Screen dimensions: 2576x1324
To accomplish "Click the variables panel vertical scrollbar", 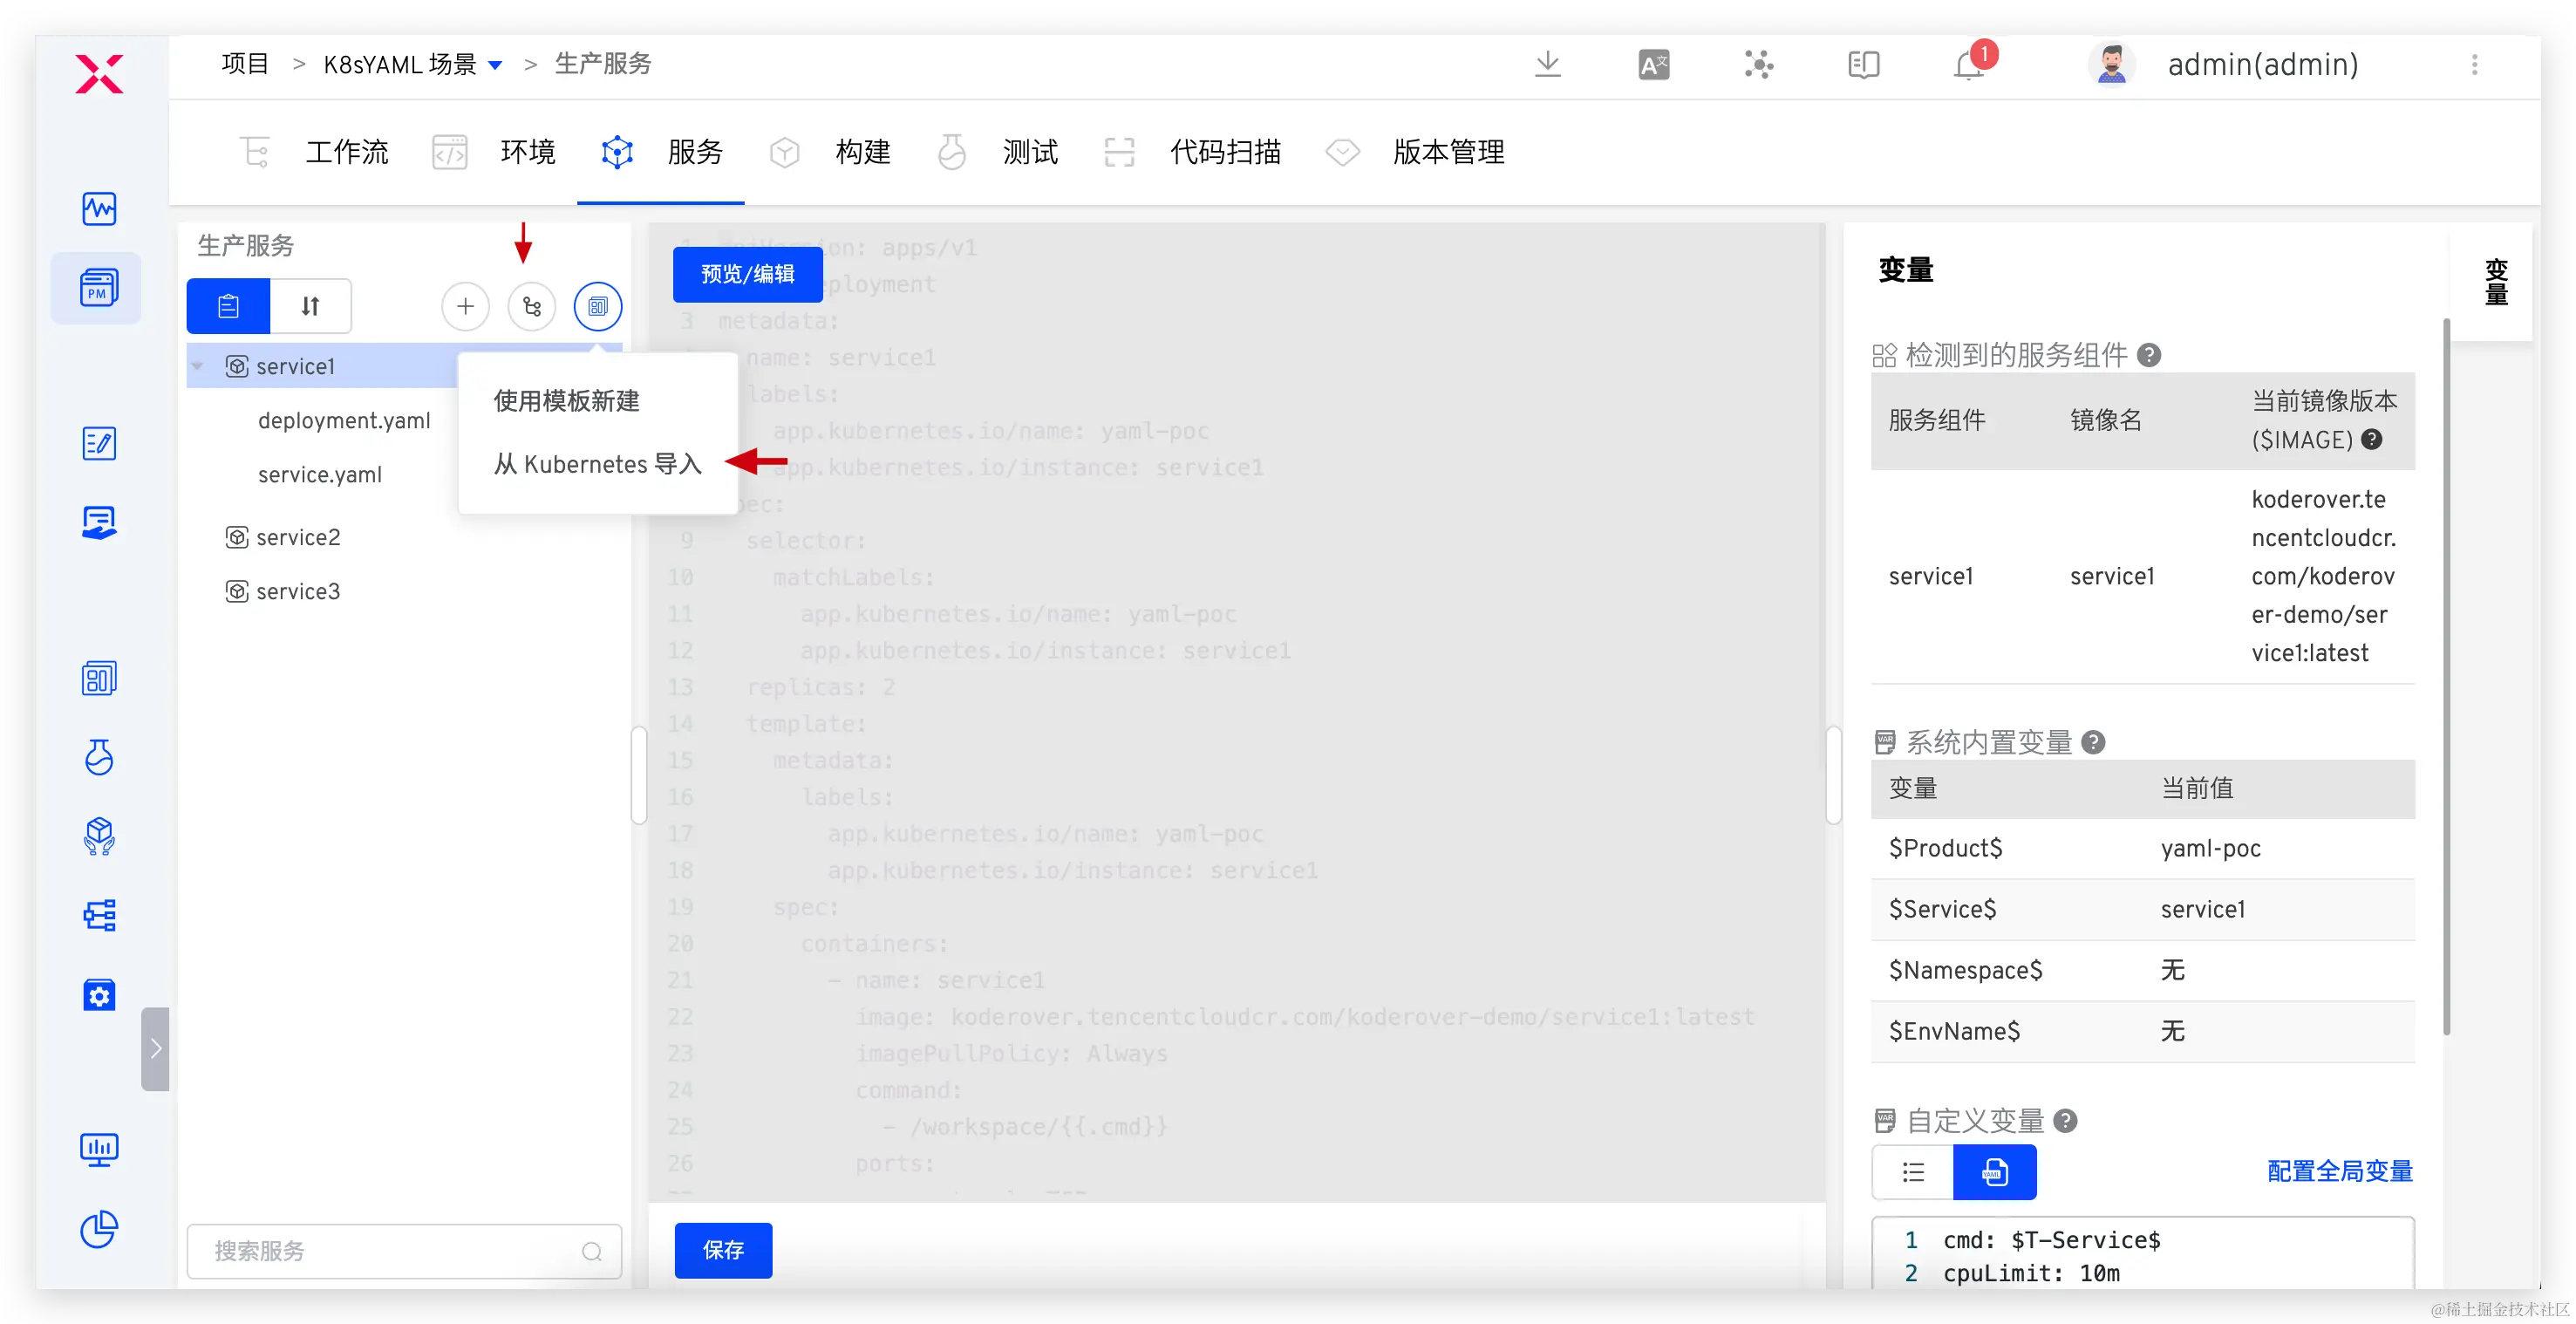I will [x=2446, y=676].
